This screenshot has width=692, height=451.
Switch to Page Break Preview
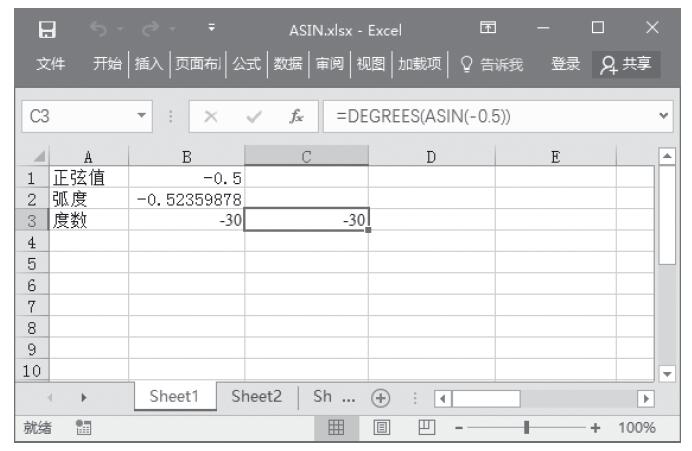click(x=424, y=427)
